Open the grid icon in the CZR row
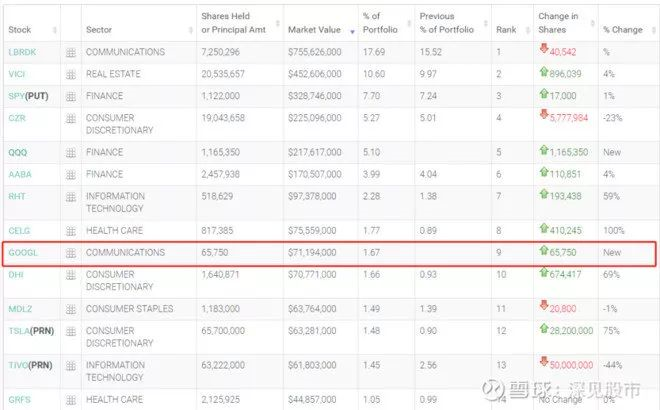The image size is (660, 410). point(71,118)
